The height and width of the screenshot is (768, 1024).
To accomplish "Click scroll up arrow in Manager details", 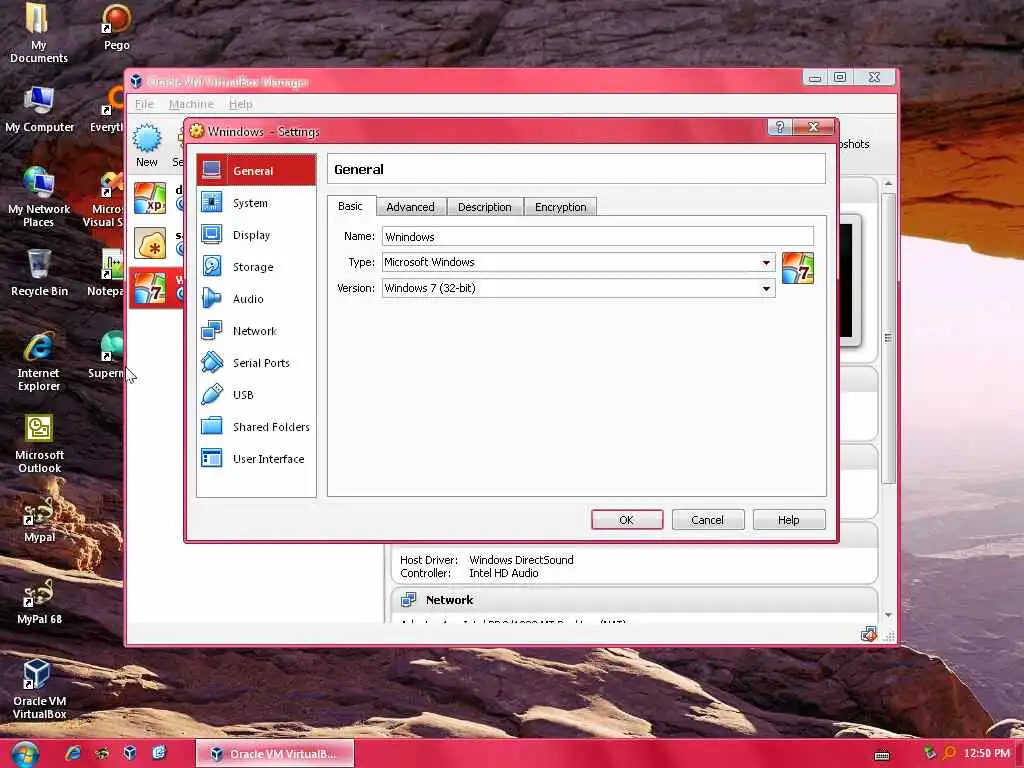I will pos(888,184).
